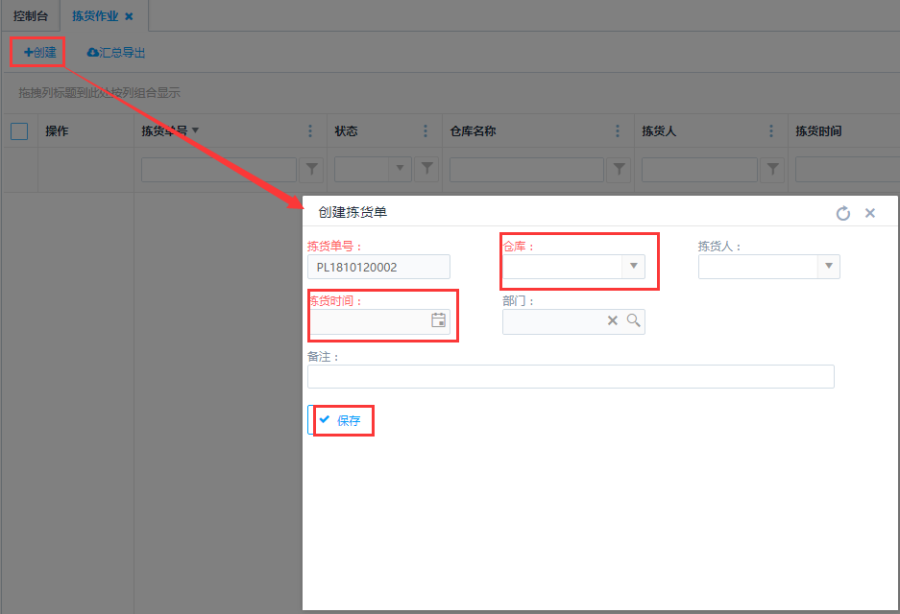Toggle the select-all checkbox in table header
Viewport: 900px width, 614px height.
pyautogui.click(x=19, y=131)
